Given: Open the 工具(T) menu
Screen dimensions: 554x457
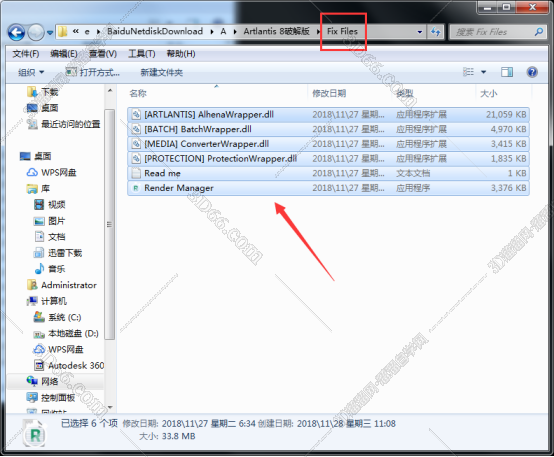Looking at the screenshot, I should [x=142, y=54].
